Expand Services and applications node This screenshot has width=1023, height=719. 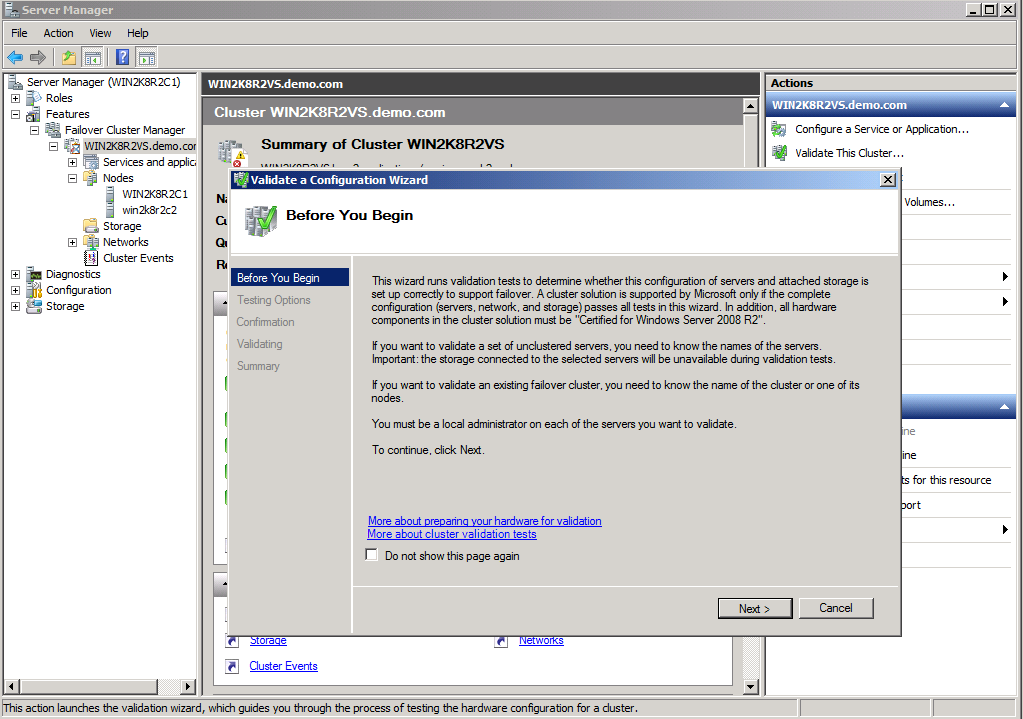tap(72, 162)
